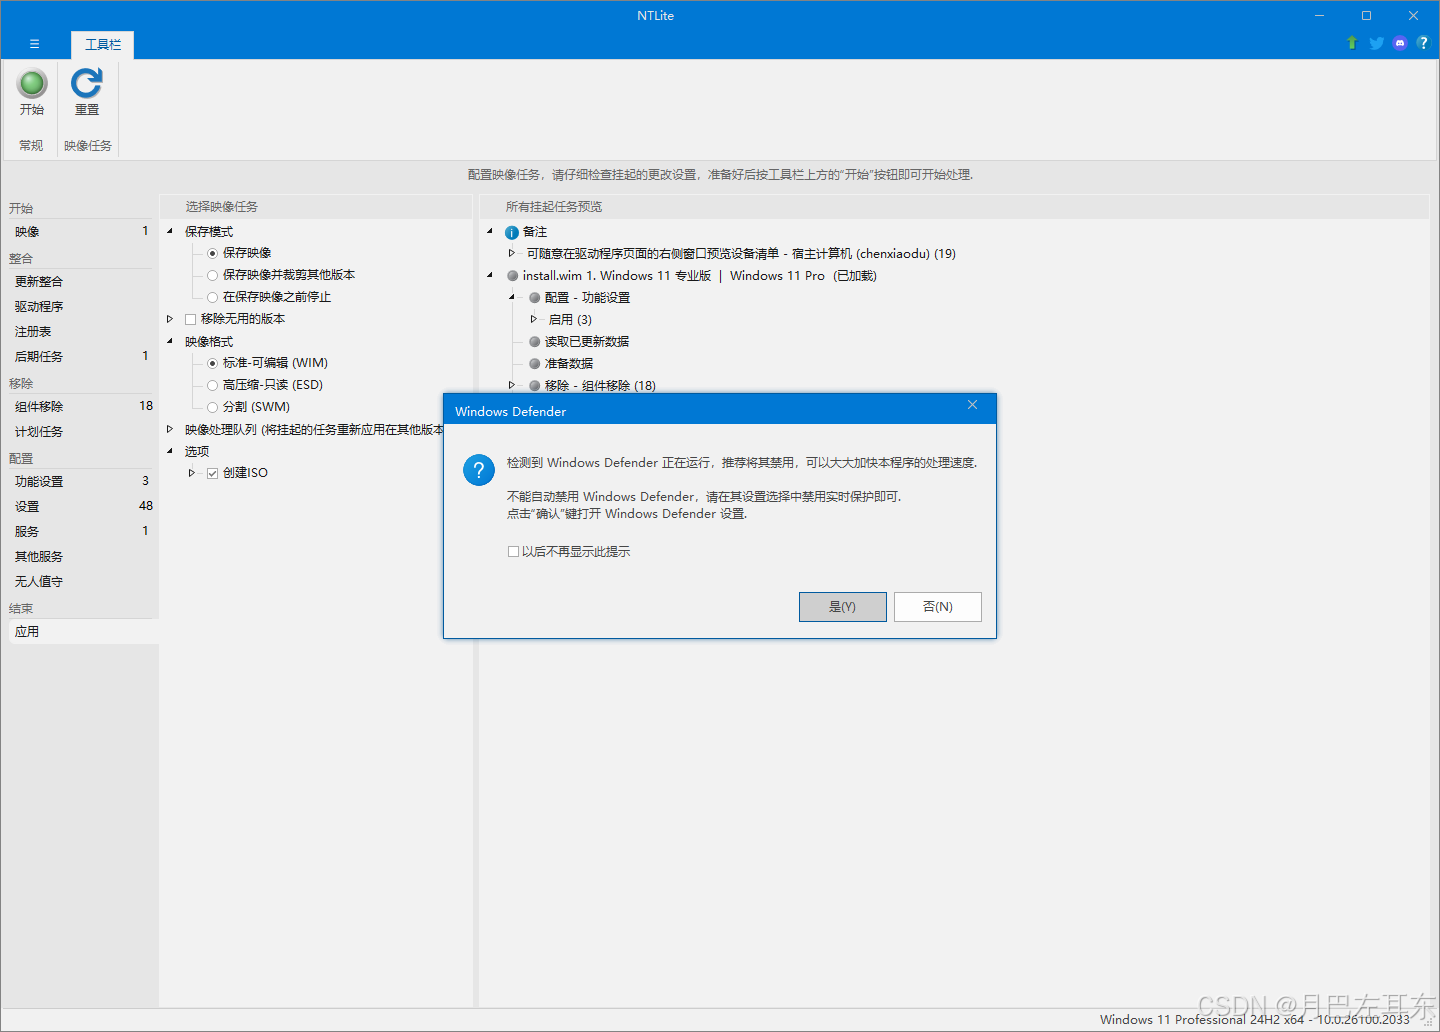Image resolution: width=1440 pixels, height=1032 pixels.
Task: Click the help question mark icon in title bar
Action: click(1423, 43)
